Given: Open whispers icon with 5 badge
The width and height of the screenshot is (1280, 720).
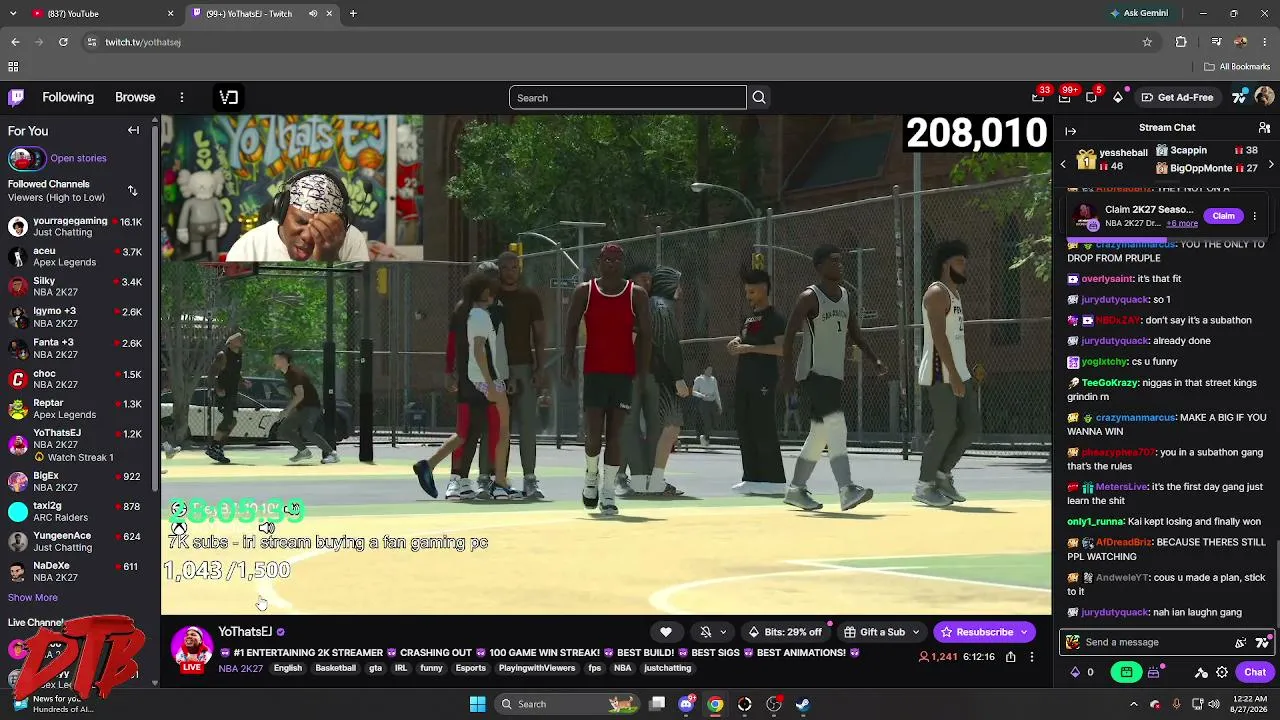Looking at the screenshot, I should [x=1092, y=97].
